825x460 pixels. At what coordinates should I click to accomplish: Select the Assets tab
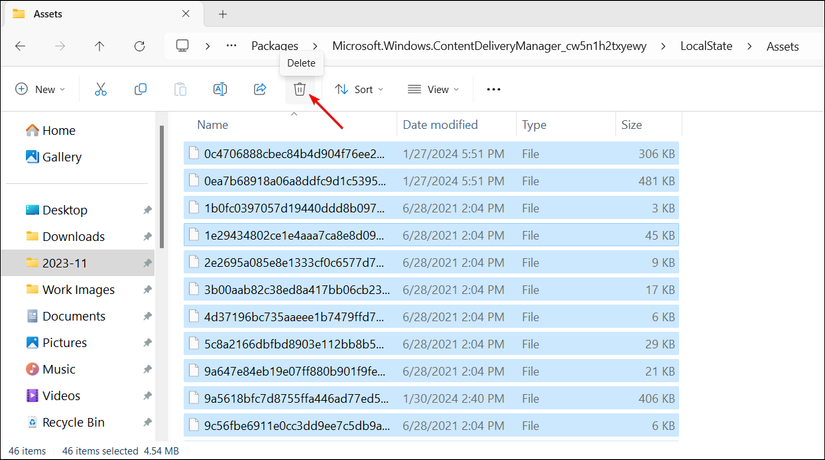(x=103, y=14)
